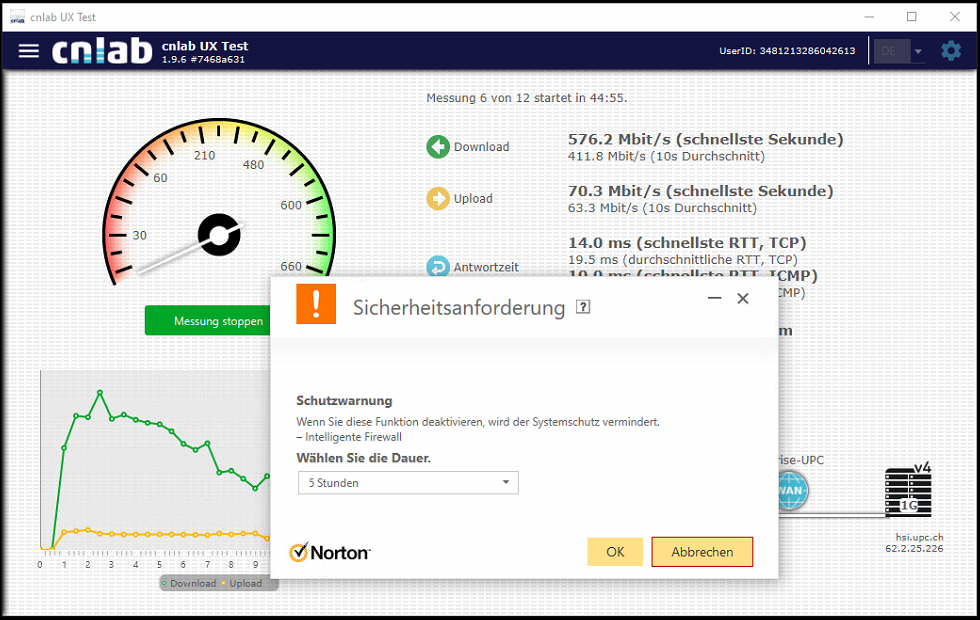Click the yellow Upload arrow icon
Image resolution: width=980 pixels, height=620 pixels.
coord(438,199)
